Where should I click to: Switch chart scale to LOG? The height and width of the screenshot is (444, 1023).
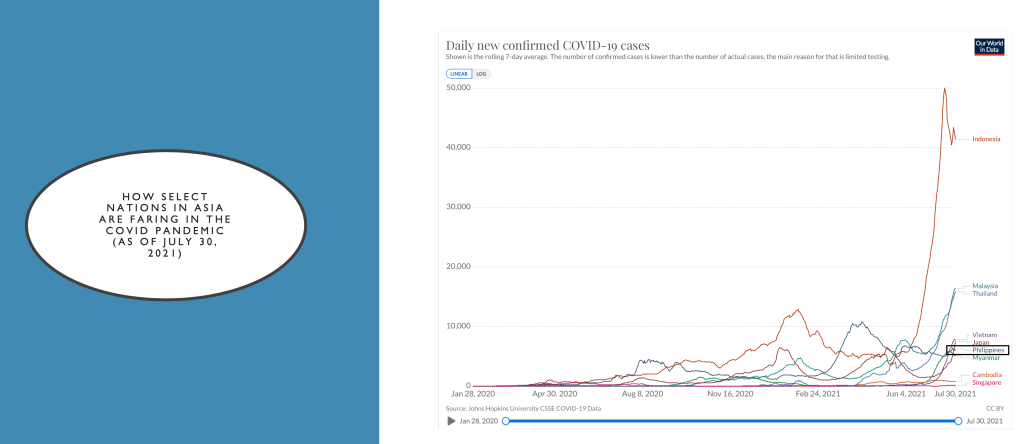pos(481,74)
